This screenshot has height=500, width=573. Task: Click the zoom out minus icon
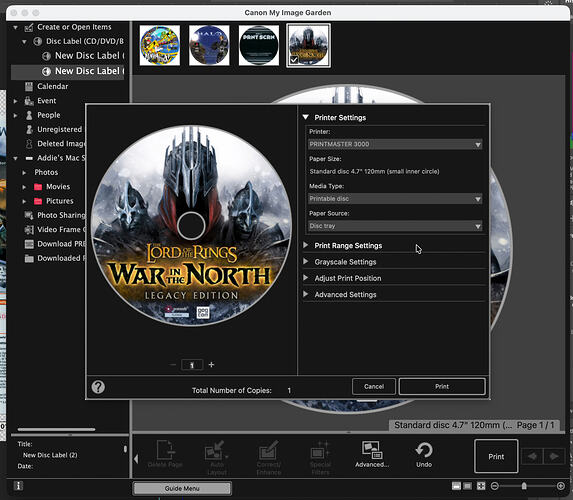[x=494, y=486]
